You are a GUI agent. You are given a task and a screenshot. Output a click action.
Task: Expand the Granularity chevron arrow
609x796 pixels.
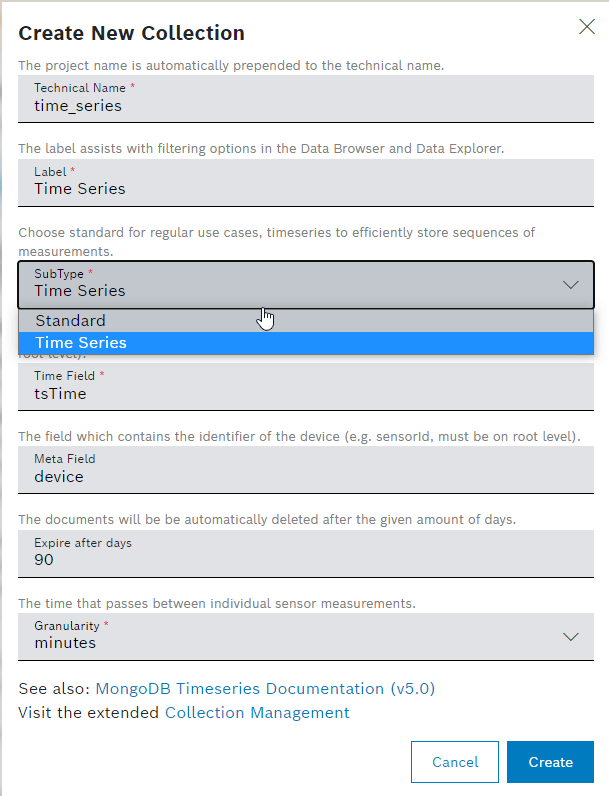pyautogui.click(x=571, y=637)
